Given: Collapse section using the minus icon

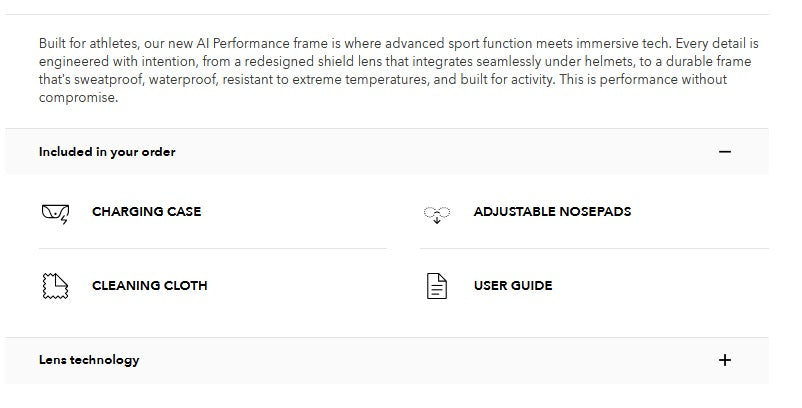Looking at the screenshot, I should tap(725, 152).
